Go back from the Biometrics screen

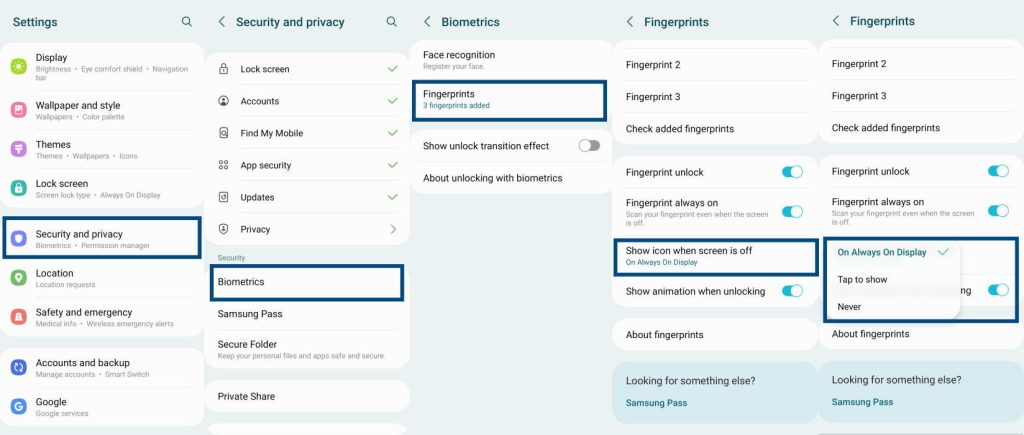click(427, 21)
